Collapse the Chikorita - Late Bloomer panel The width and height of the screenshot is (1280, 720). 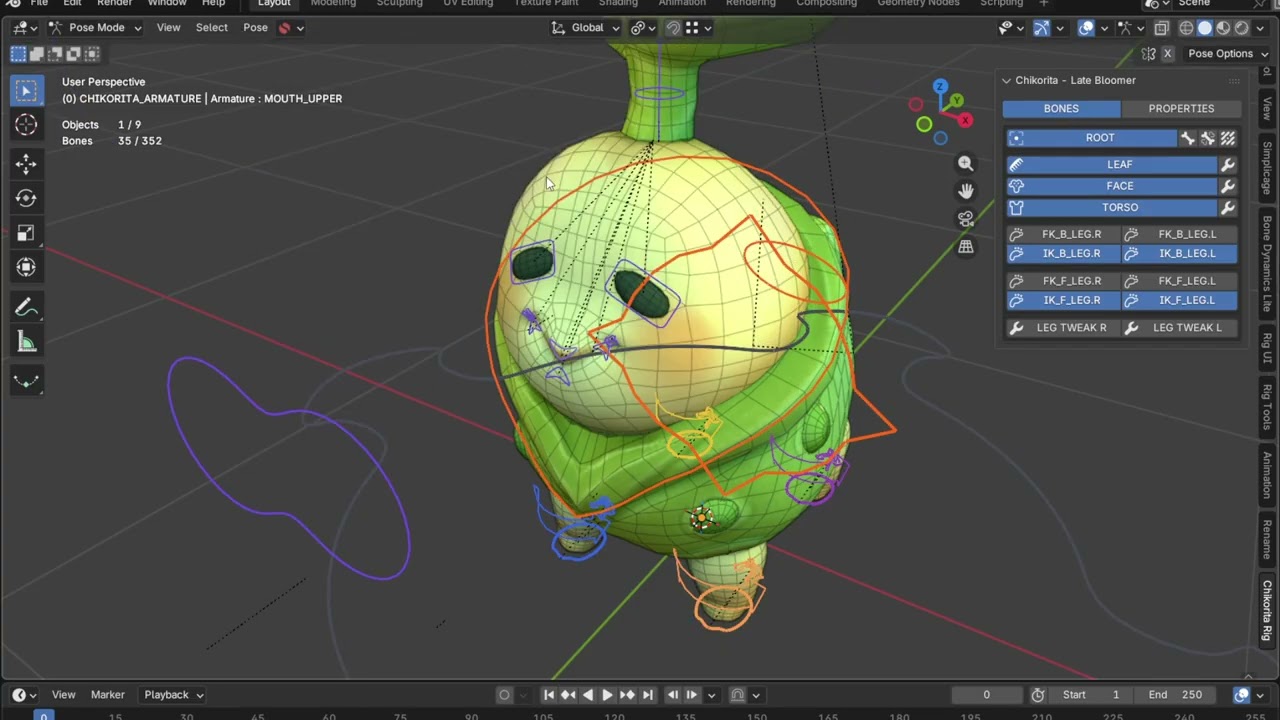click(x=1006, y=81)
